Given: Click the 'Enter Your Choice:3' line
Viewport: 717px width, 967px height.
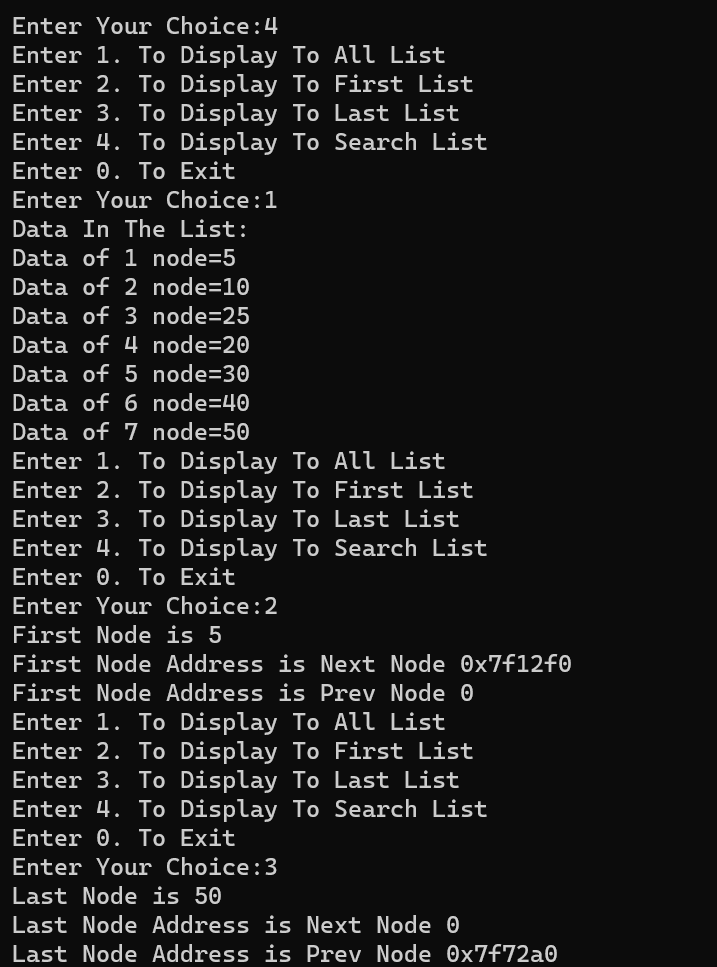Looking at the screenshot, I should (144, 867).
